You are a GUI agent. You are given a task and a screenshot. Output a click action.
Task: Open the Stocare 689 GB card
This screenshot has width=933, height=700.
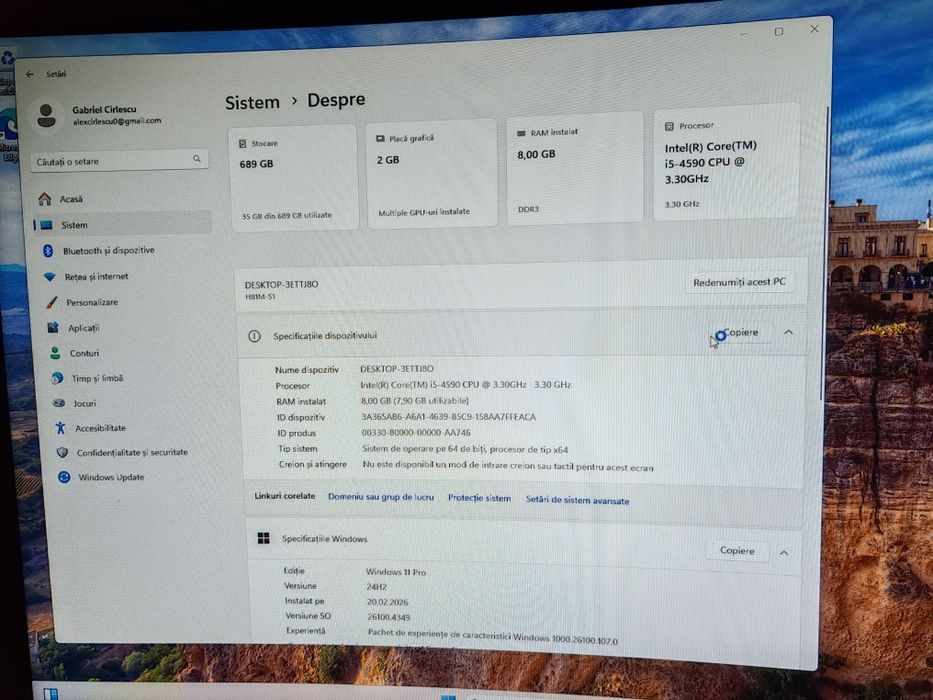point(293,176)
